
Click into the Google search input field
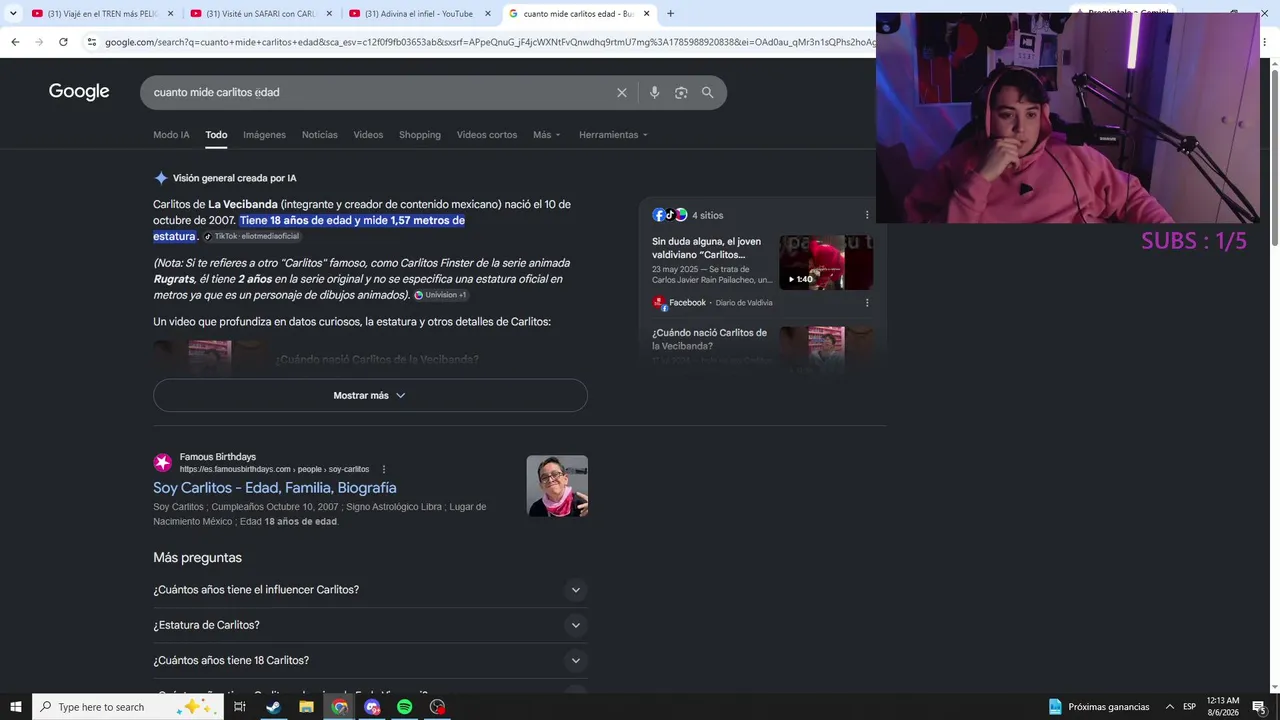pyautogui.click(x=380, y=92)
